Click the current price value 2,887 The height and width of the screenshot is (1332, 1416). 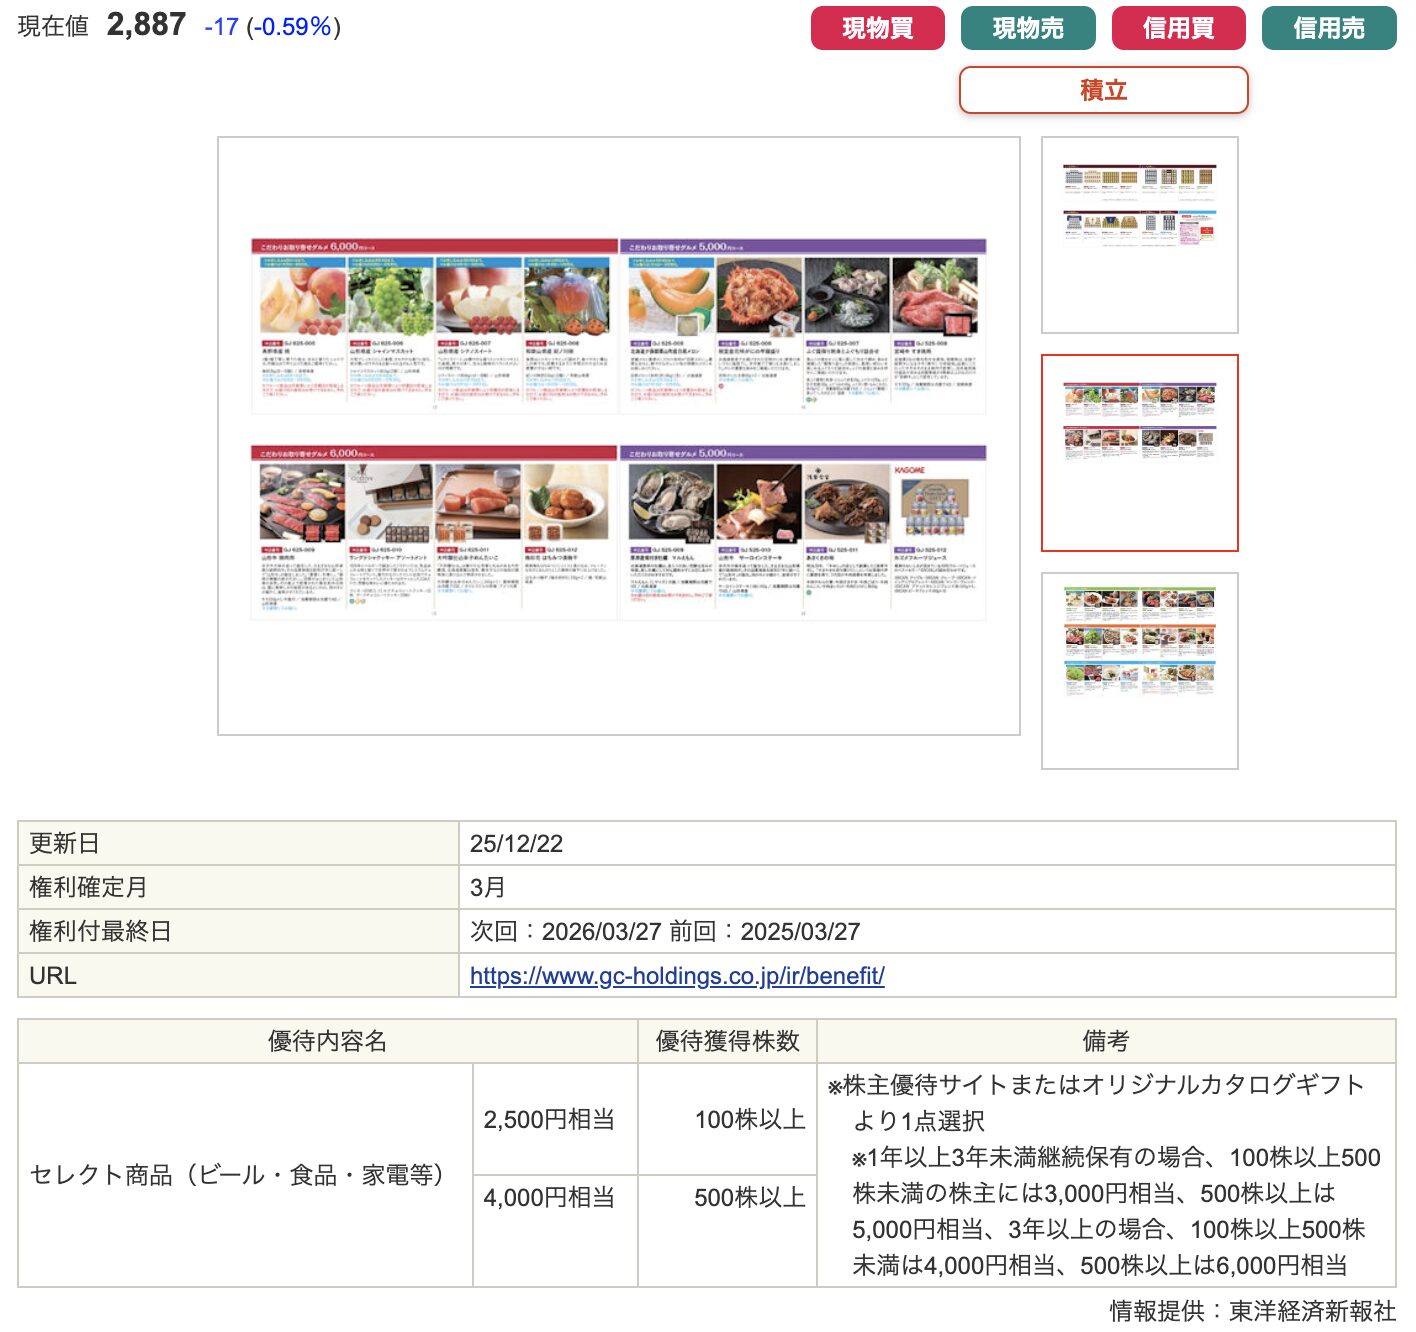pos(146,25)
